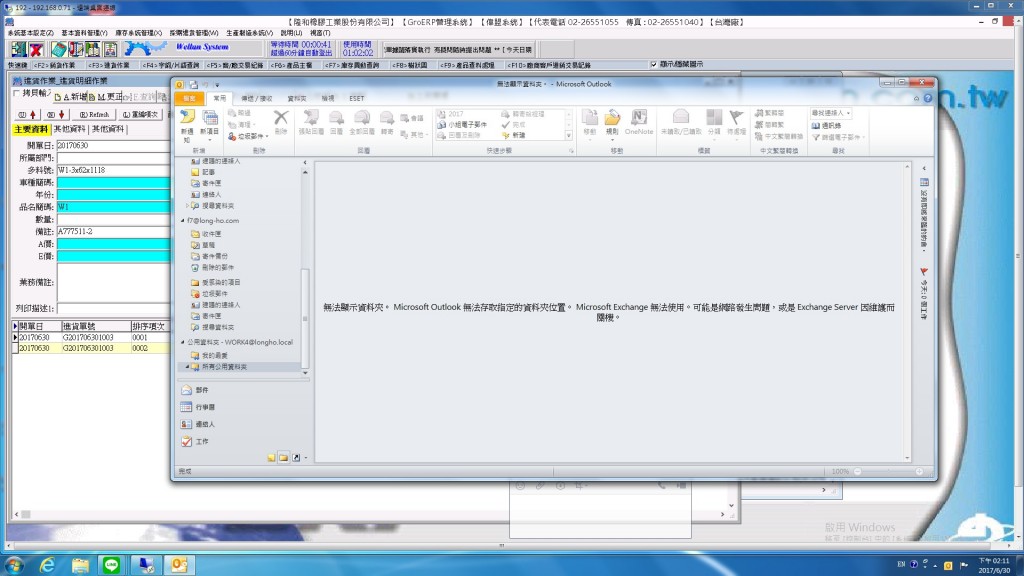Open the first system-settings (Z) menu in ERP

click(x=31, y=33)
